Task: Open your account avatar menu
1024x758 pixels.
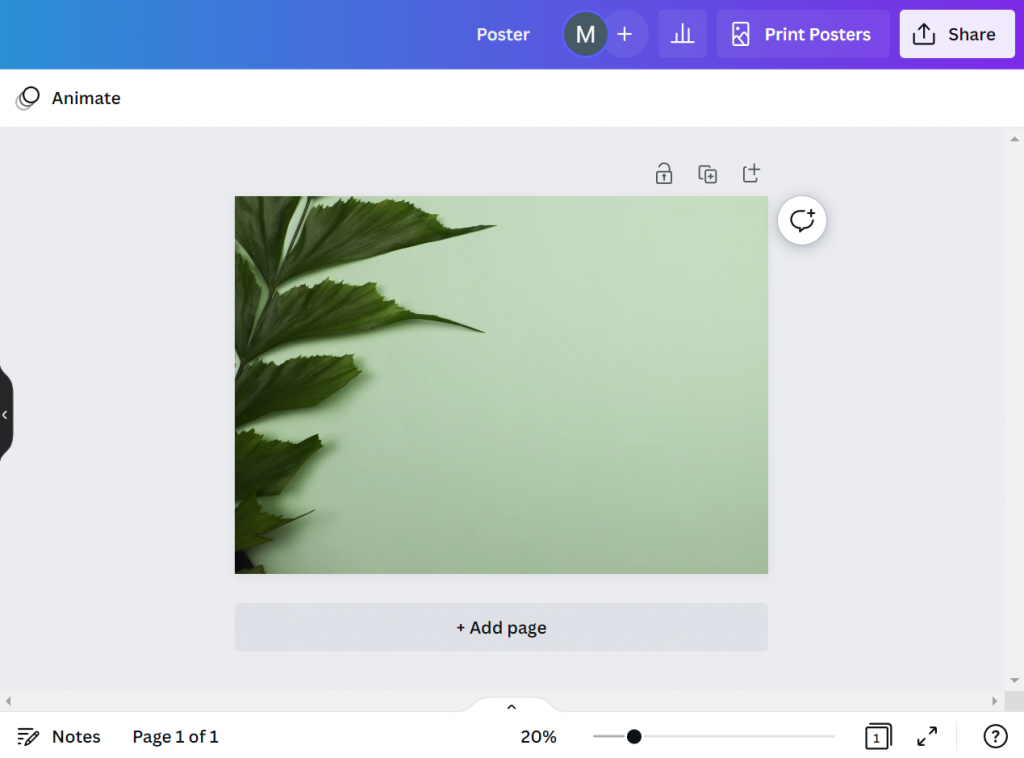Action: click(585, 33)
